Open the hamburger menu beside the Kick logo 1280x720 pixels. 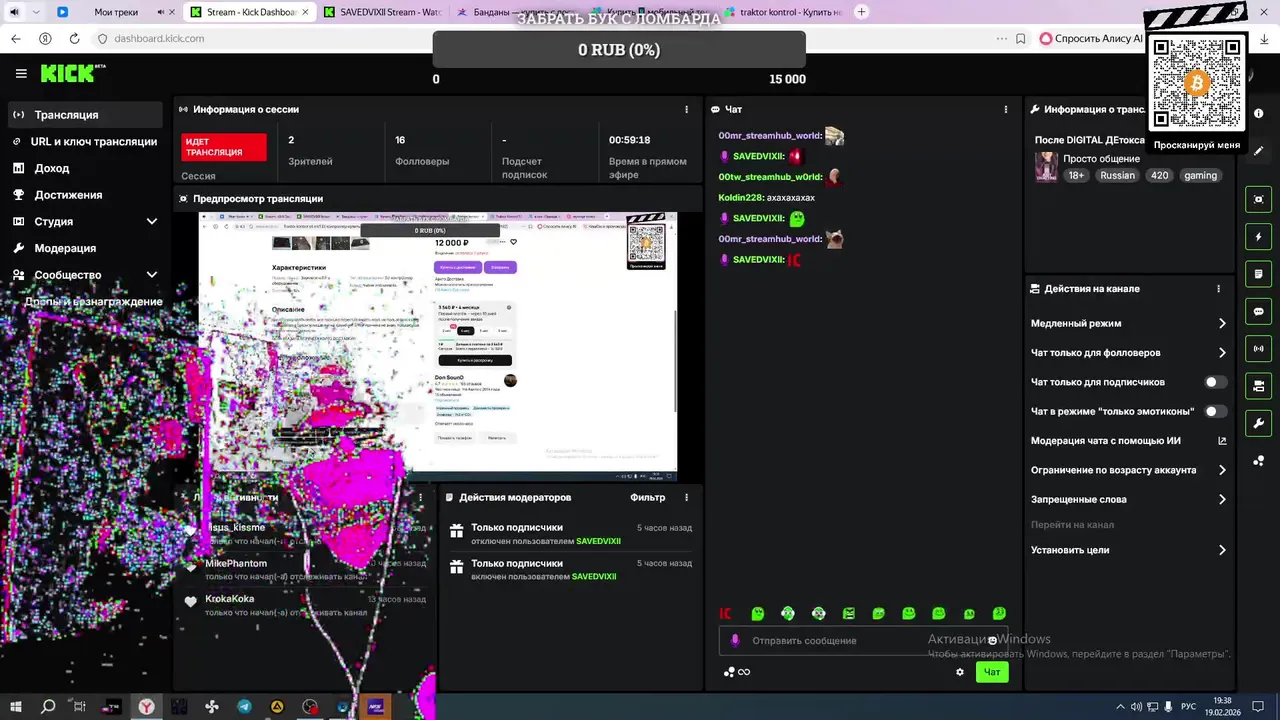click(x=21, y=73)
